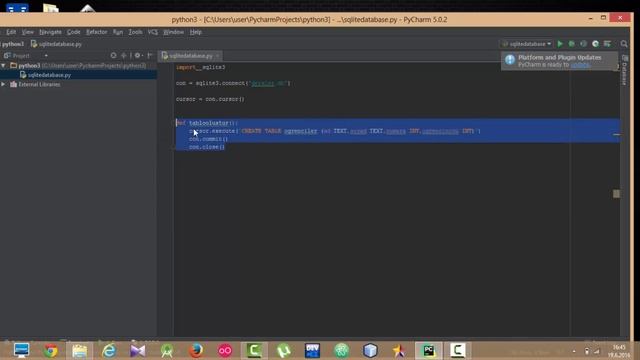
Task: Click the update link in the notification
Action: tap(580, 64)
